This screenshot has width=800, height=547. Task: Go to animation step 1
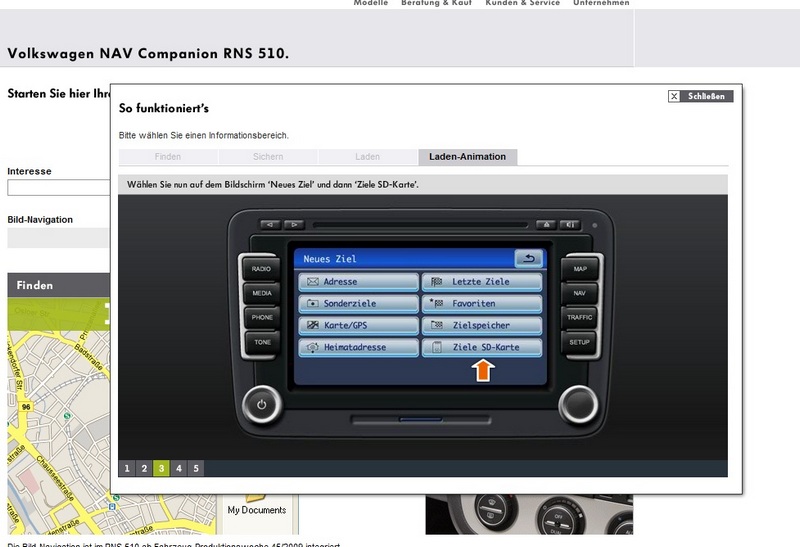coord(127,468)
